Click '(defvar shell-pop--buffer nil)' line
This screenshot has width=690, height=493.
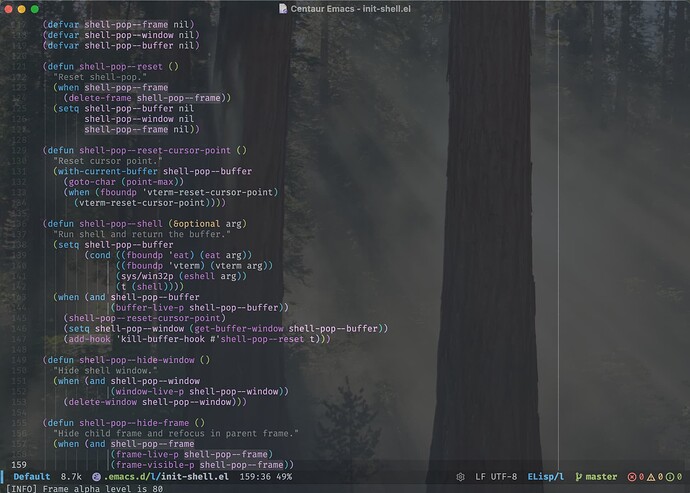(121, 46)
